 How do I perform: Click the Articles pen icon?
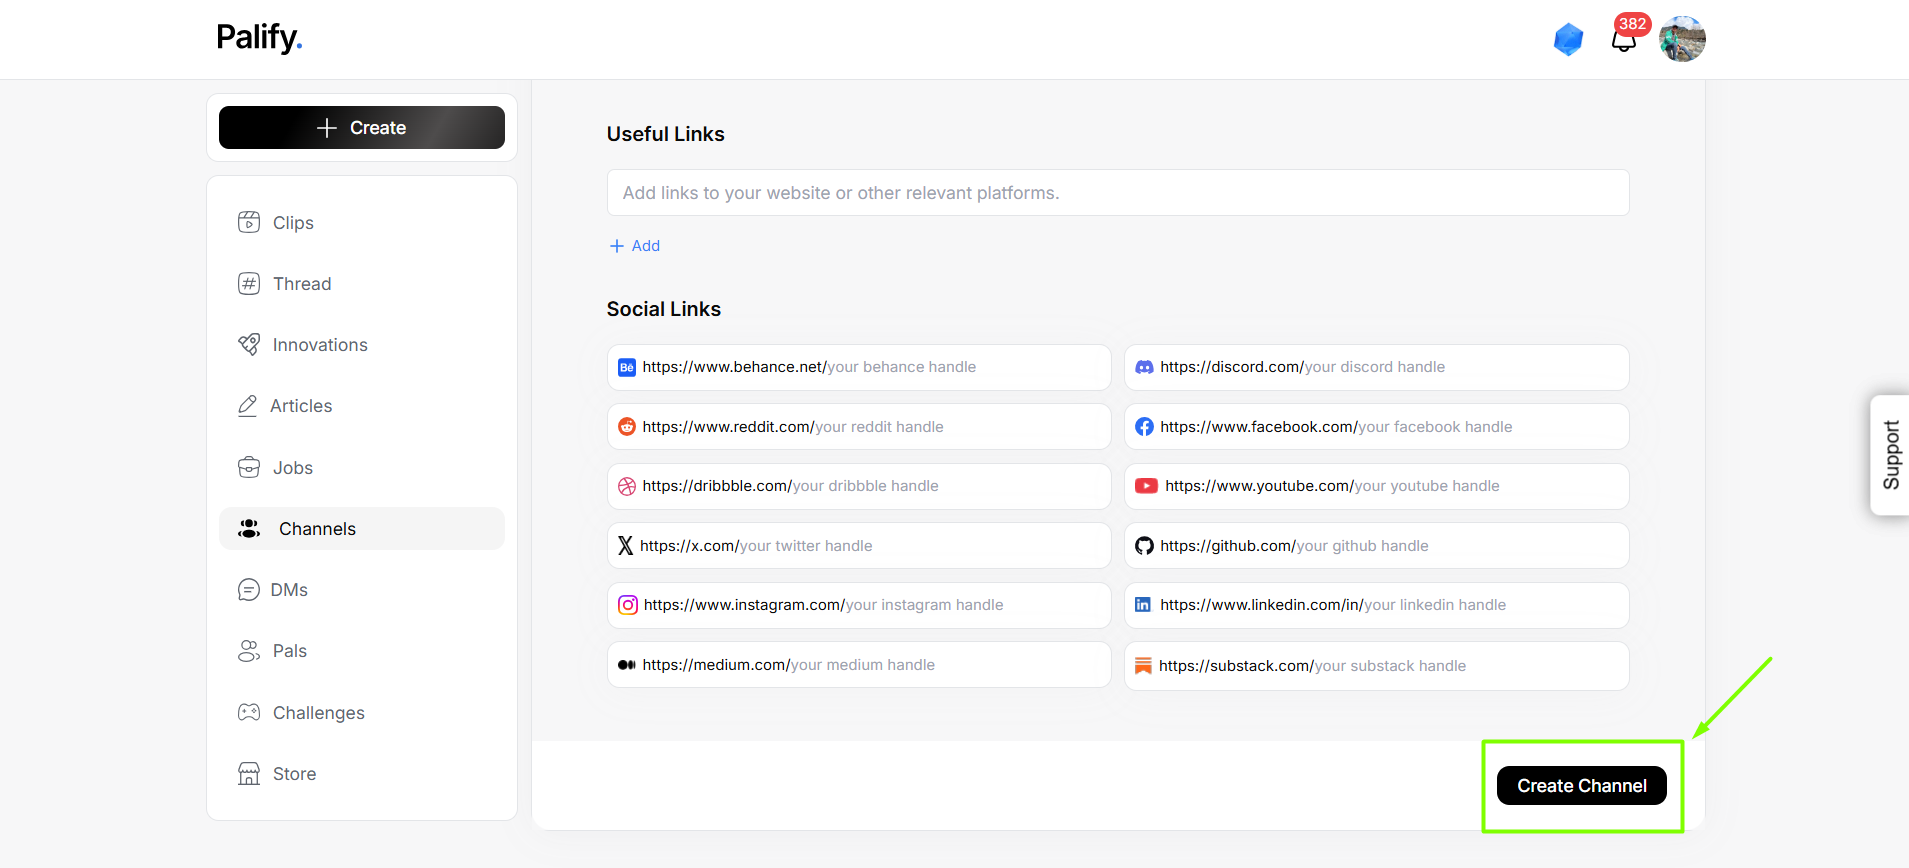tap(247, 405)
